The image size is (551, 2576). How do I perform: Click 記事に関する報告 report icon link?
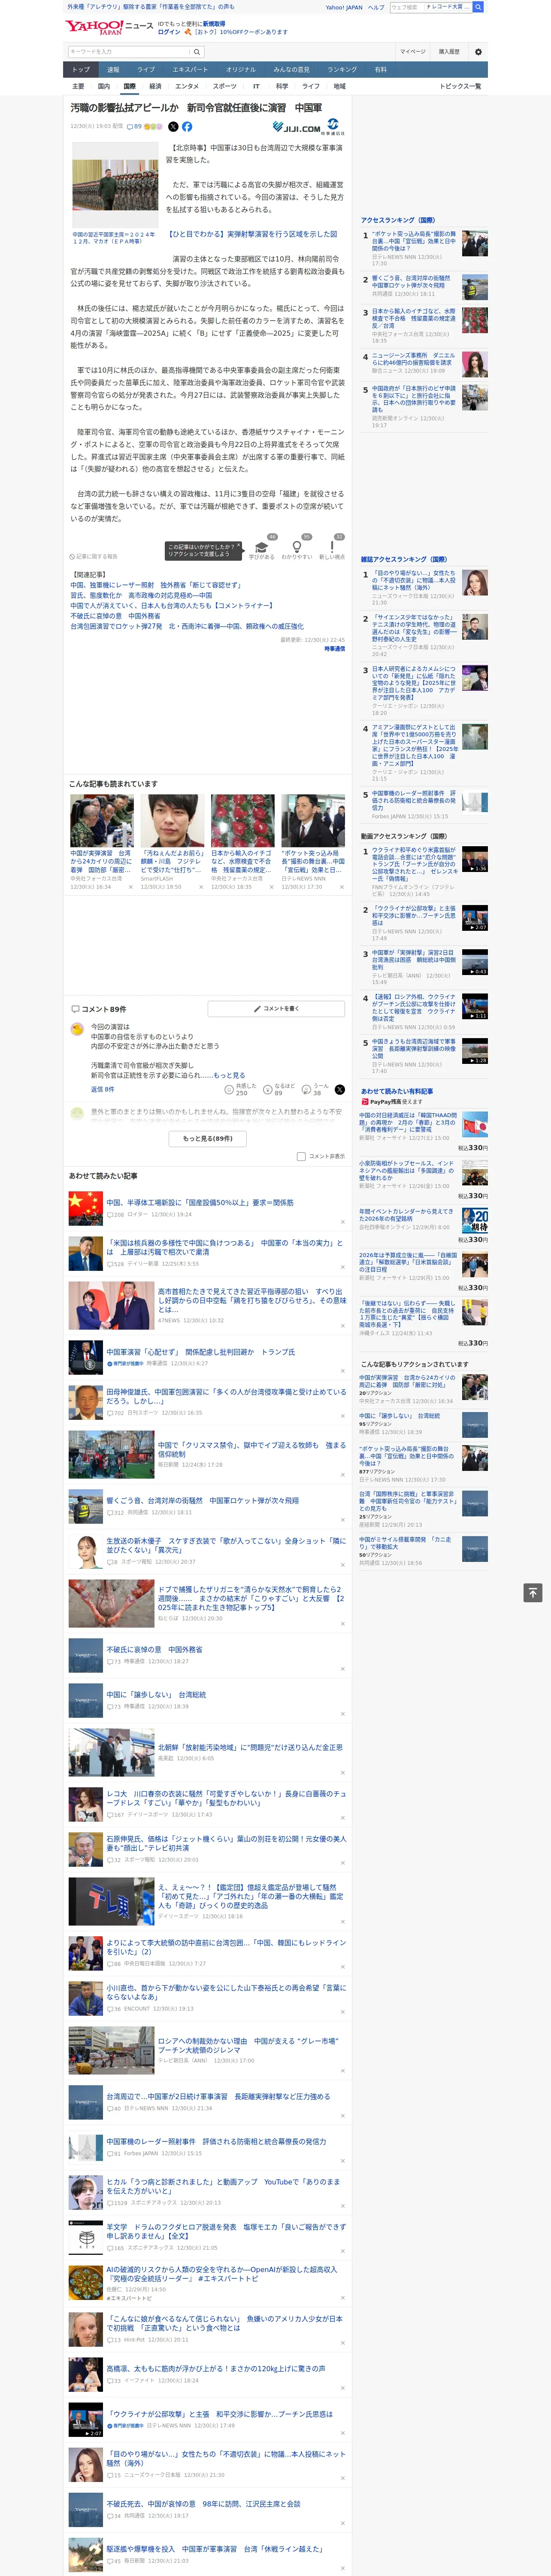[x=94, y=556]
